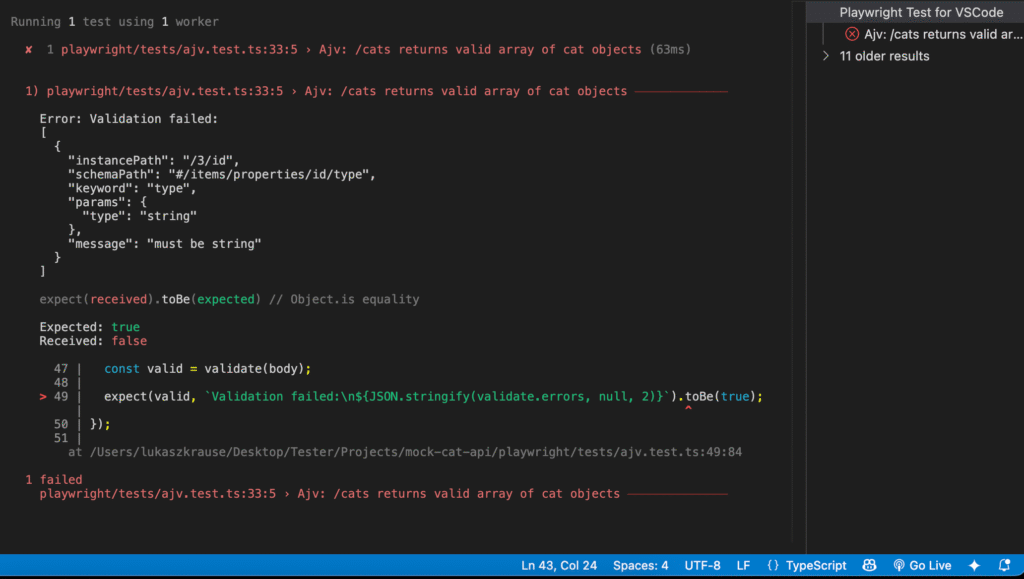Open numbered error heading 1) playwright/tests/ajv.test.ts:33:5
1024x579 pixels.
coord(326,91)
